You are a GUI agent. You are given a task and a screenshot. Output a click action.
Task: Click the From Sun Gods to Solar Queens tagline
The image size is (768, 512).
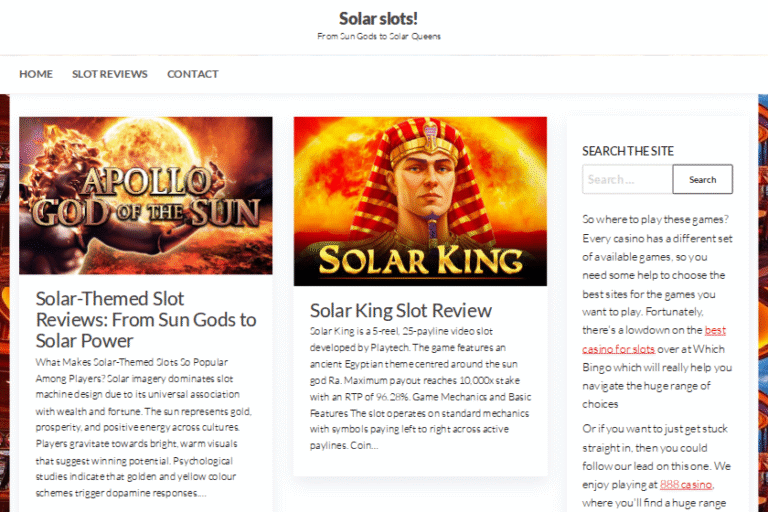[x=378, y=36]
